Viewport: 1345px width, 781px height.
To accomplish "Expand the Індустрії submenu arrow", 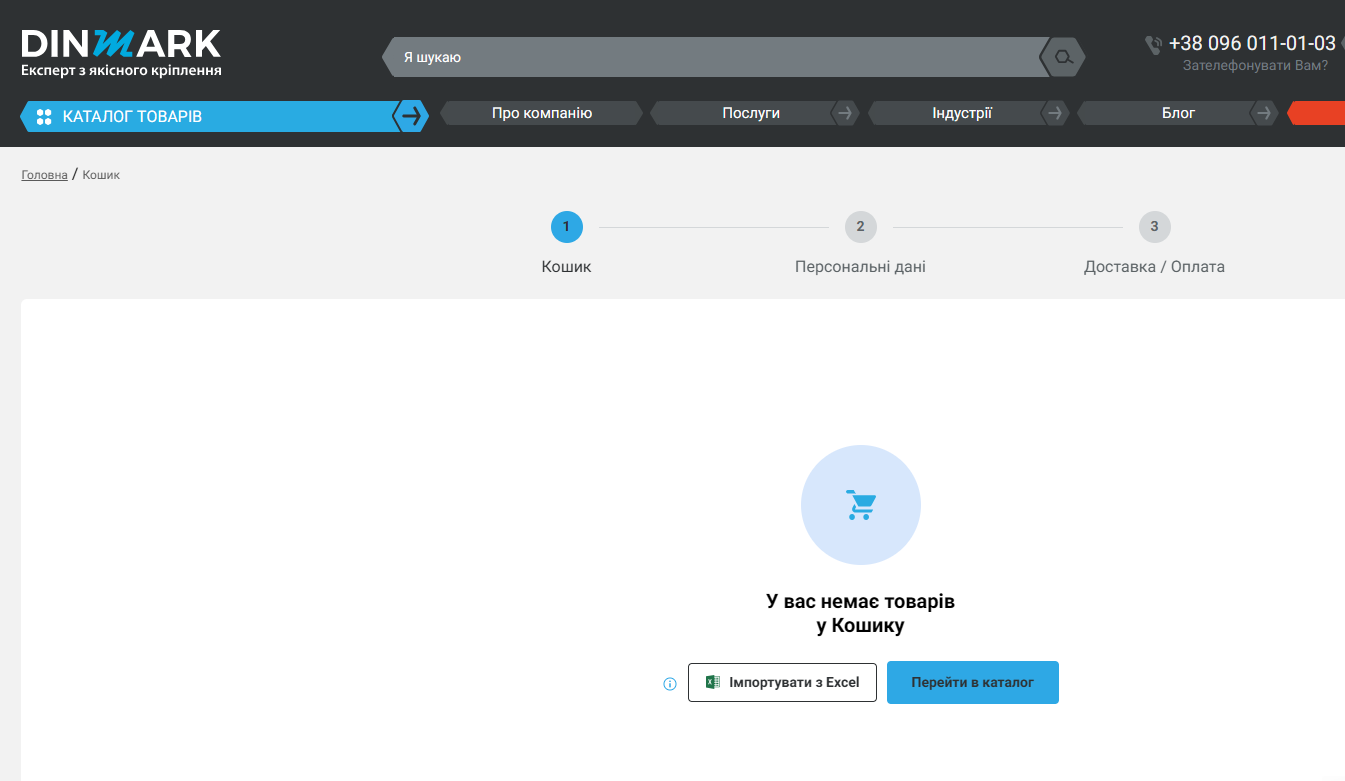I will click(x=1055, y=113).
